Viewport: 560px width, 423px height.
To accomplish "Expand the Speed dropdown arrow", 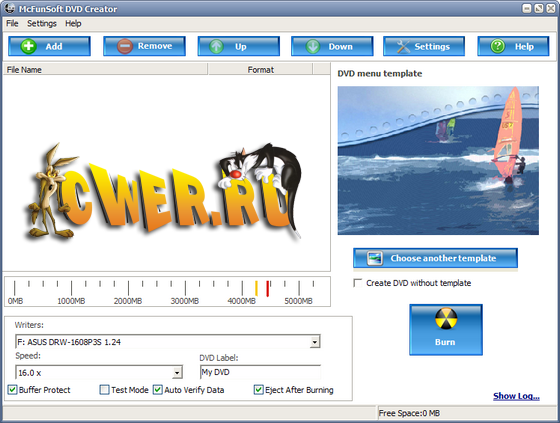I will pyautogui.click(x=177, y=373).
